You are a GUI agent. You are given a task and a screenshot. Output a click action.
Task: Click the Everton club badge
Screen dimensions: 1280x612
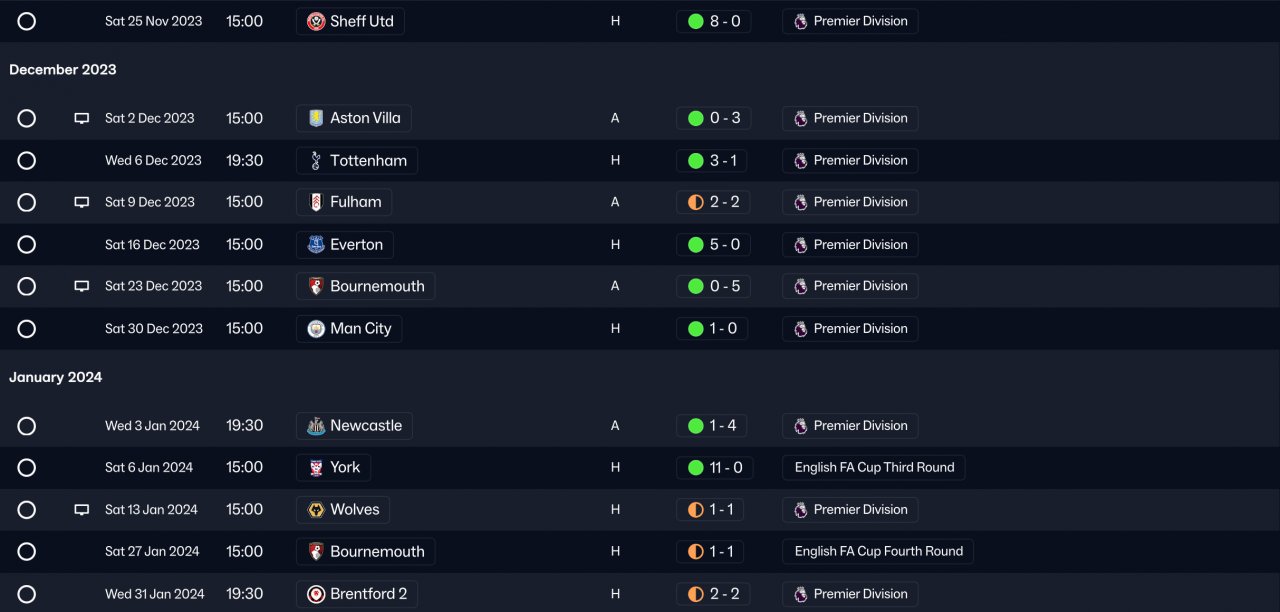(x=316, y=245)
